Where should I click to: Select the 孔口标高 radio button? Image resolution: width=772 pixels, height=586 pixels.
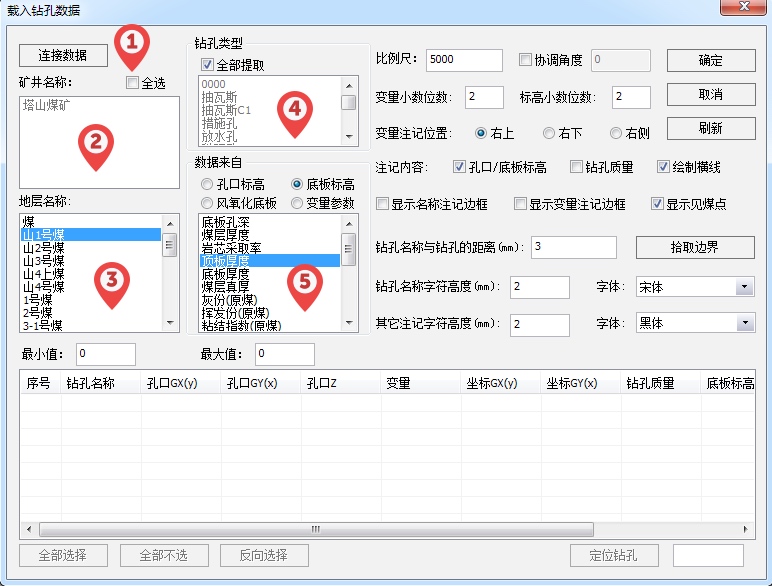point(207,185)
